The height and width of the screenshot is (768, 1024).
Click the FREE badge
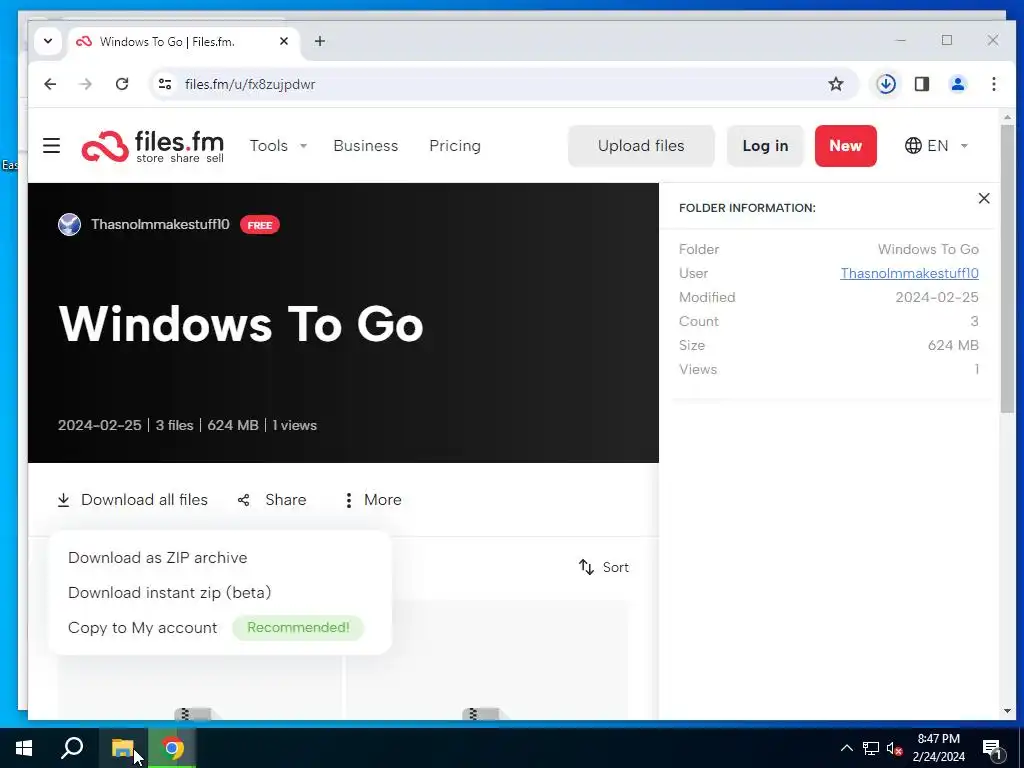click(x=260, y=225)
